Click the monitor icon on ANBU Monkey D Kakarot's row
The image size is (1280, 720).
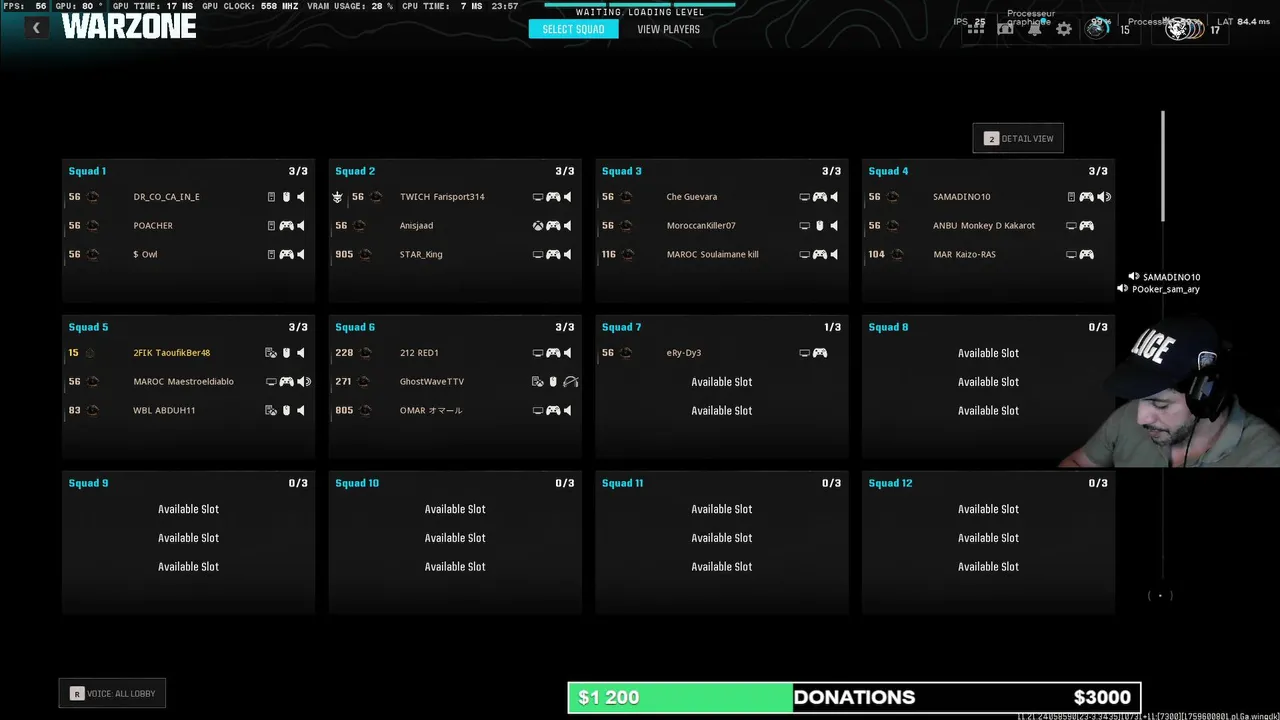tap(1071, 226)
